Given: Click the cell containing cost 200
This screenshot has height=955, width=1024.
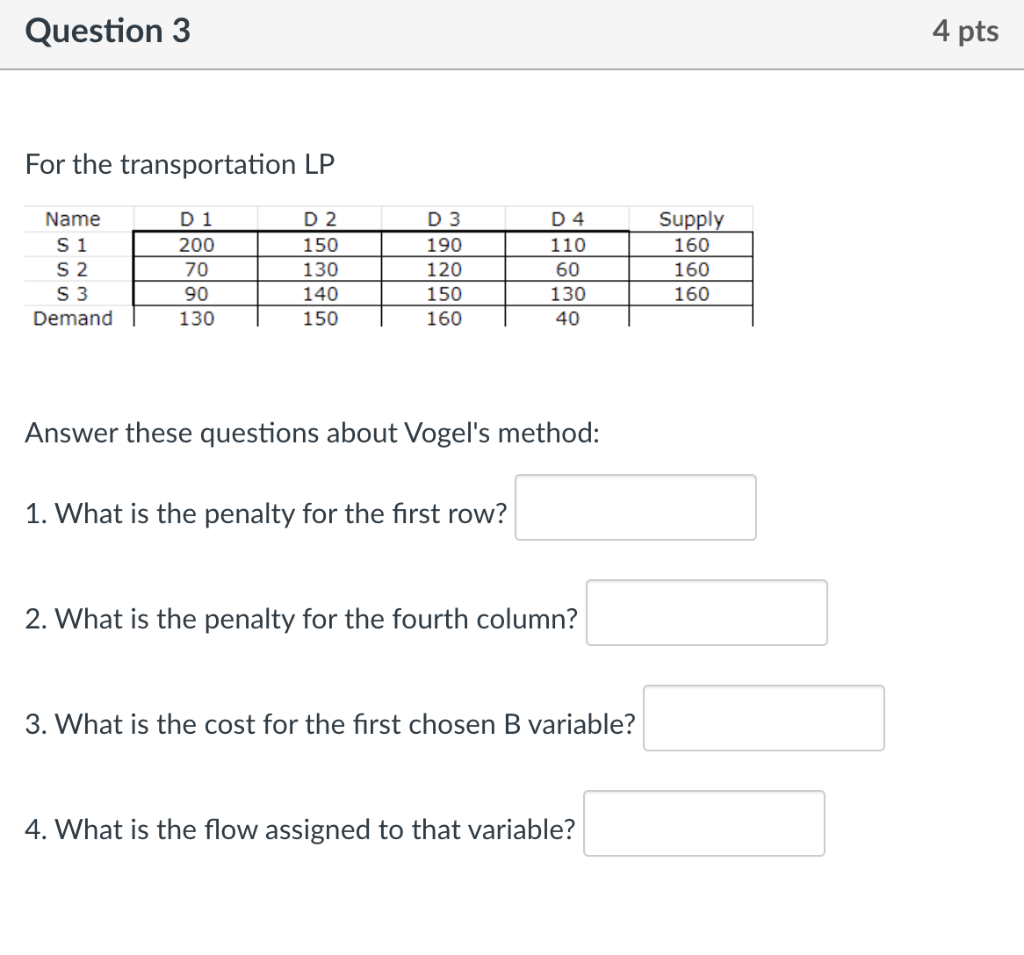Looking at the screenshot, I should 196,244.
